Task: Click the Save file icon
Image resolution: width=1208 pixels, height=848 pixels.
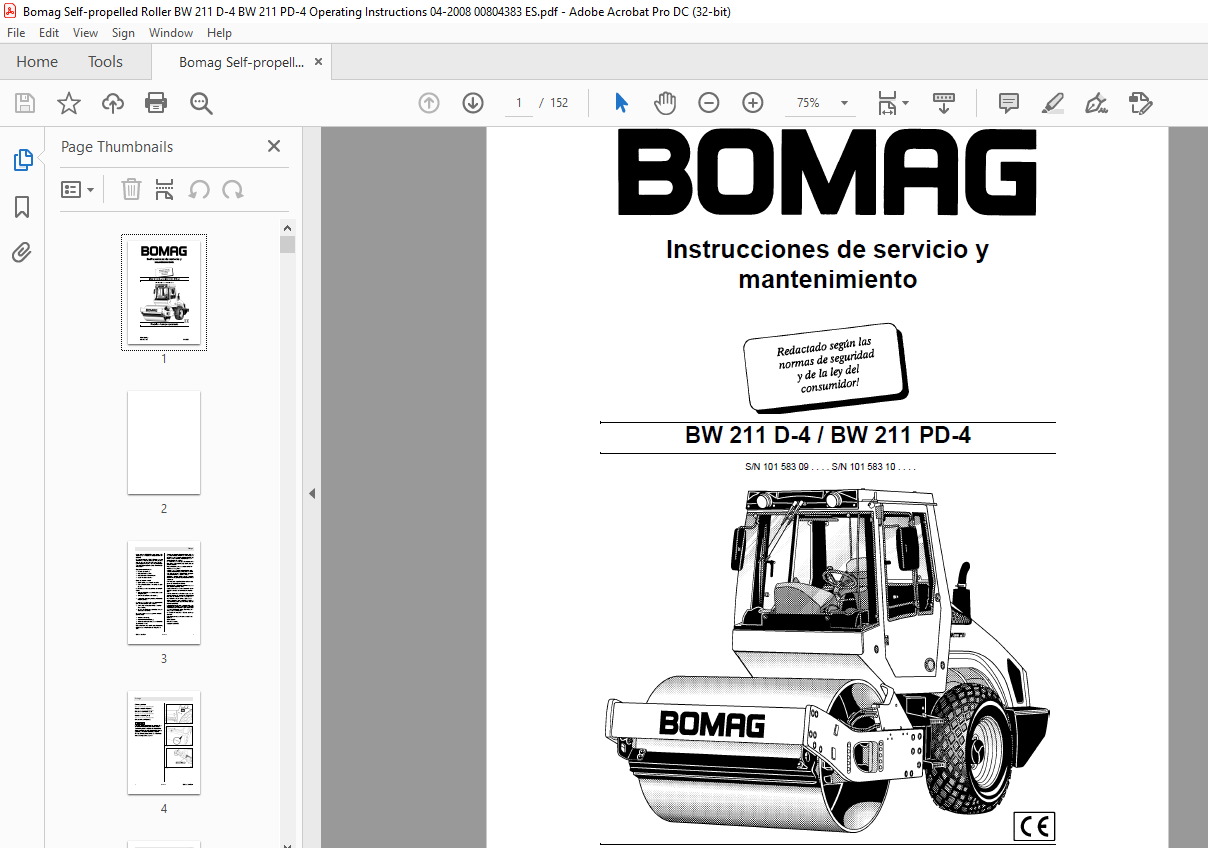Action: tap(25, 103)
